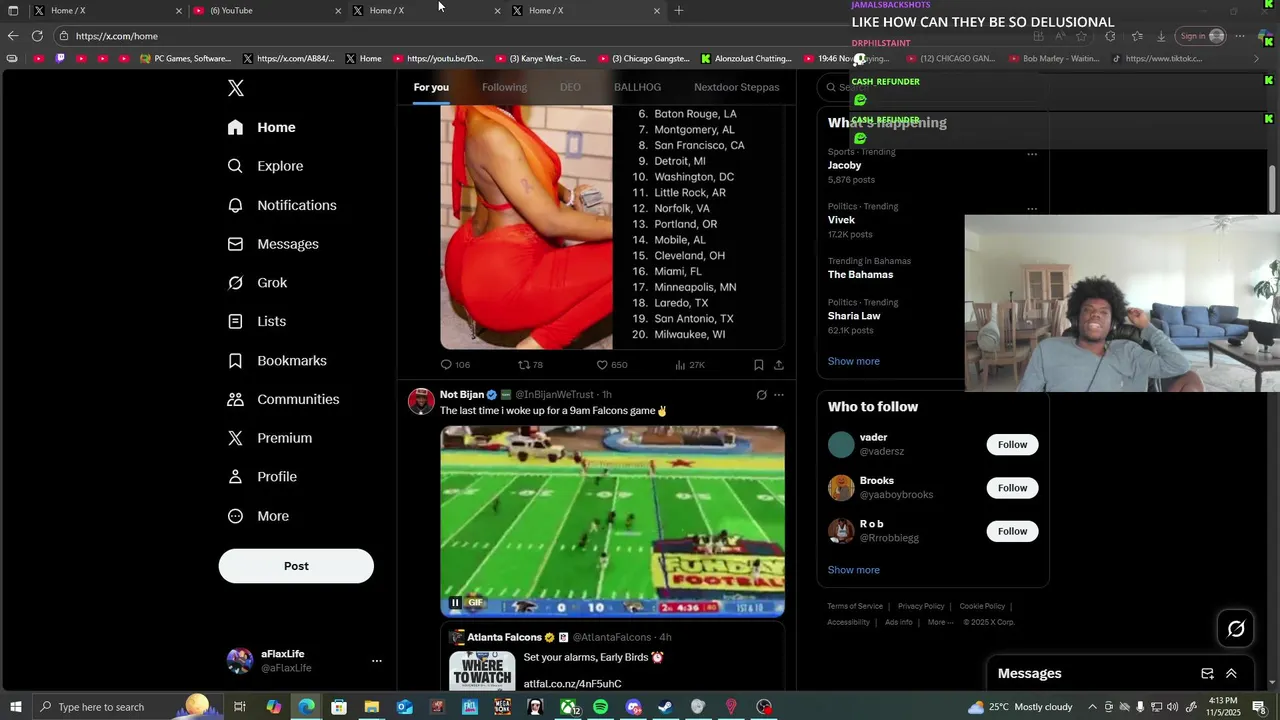The image size is (1280, 720).
Task: Follow Brooks
Action: pos(1012,488)
